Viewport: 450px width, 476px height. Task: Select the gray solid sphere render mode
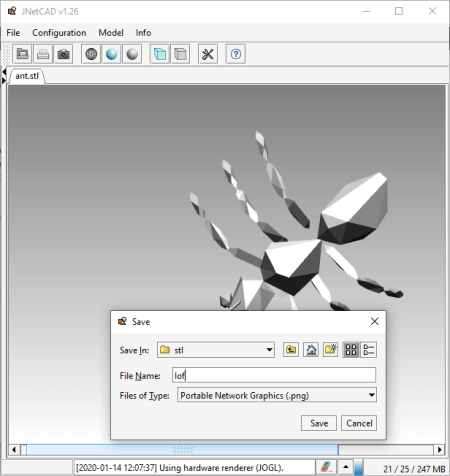click(x=132, y=54)
